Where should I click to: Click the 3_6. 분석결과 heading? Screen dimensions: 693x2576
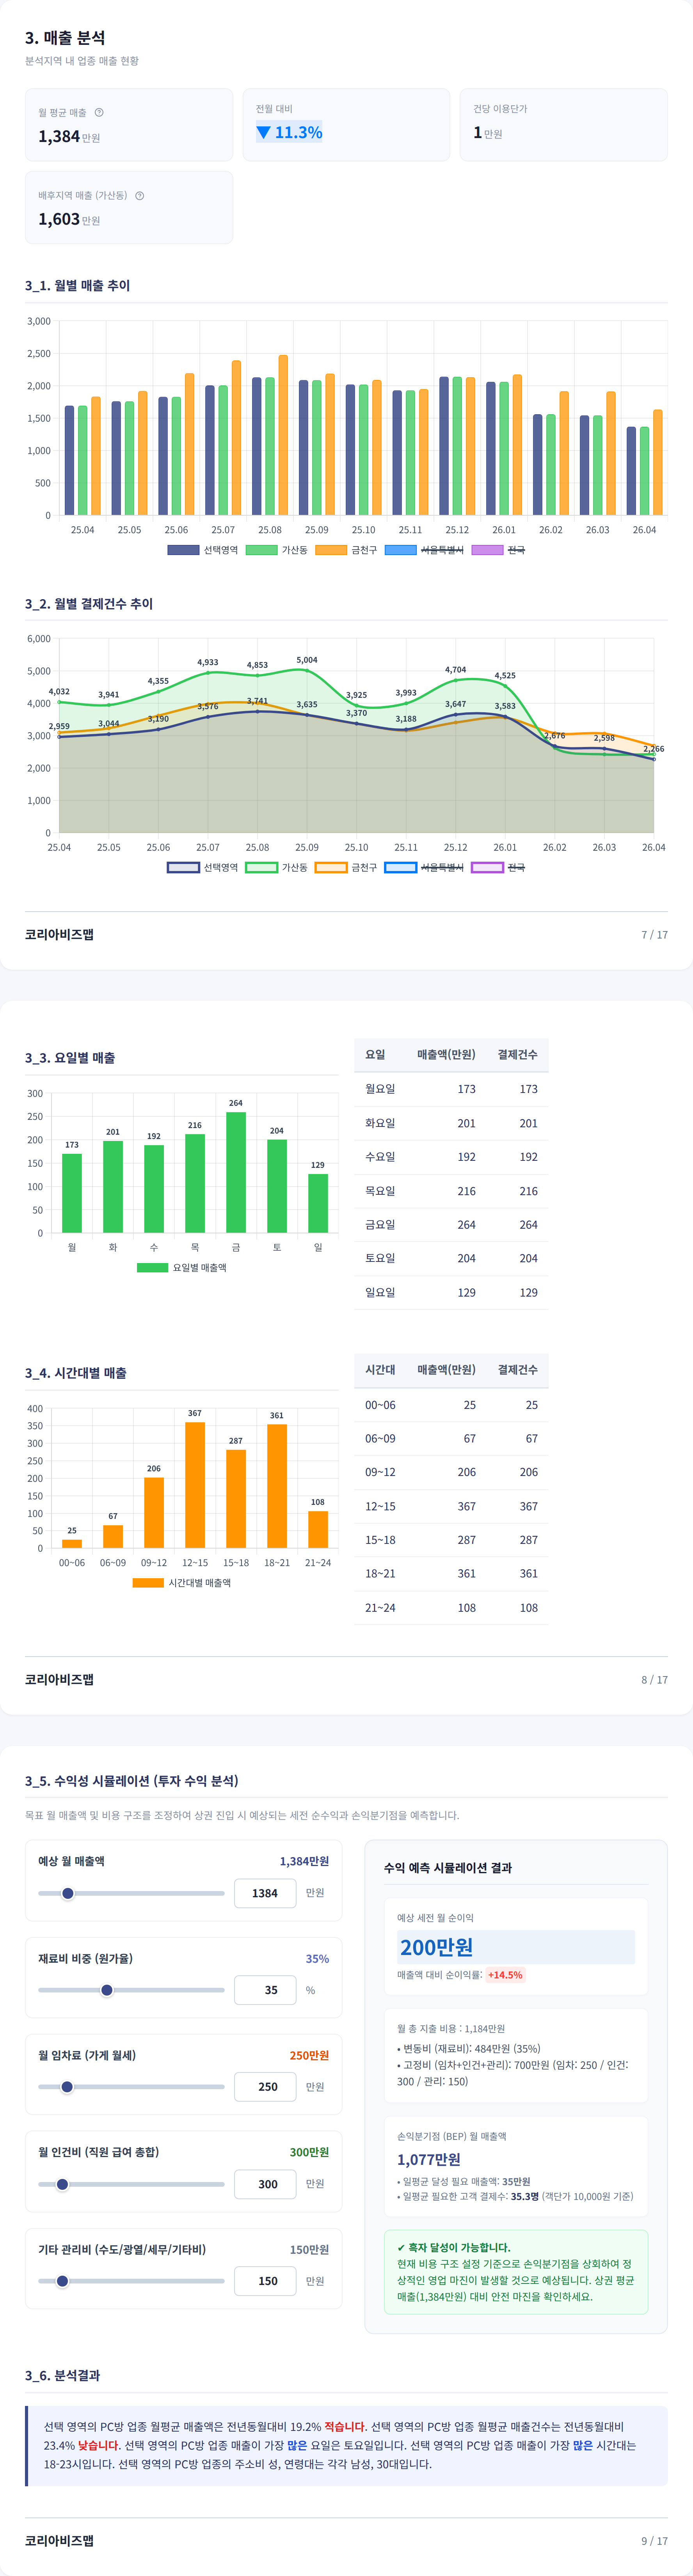pos(62,2375)
